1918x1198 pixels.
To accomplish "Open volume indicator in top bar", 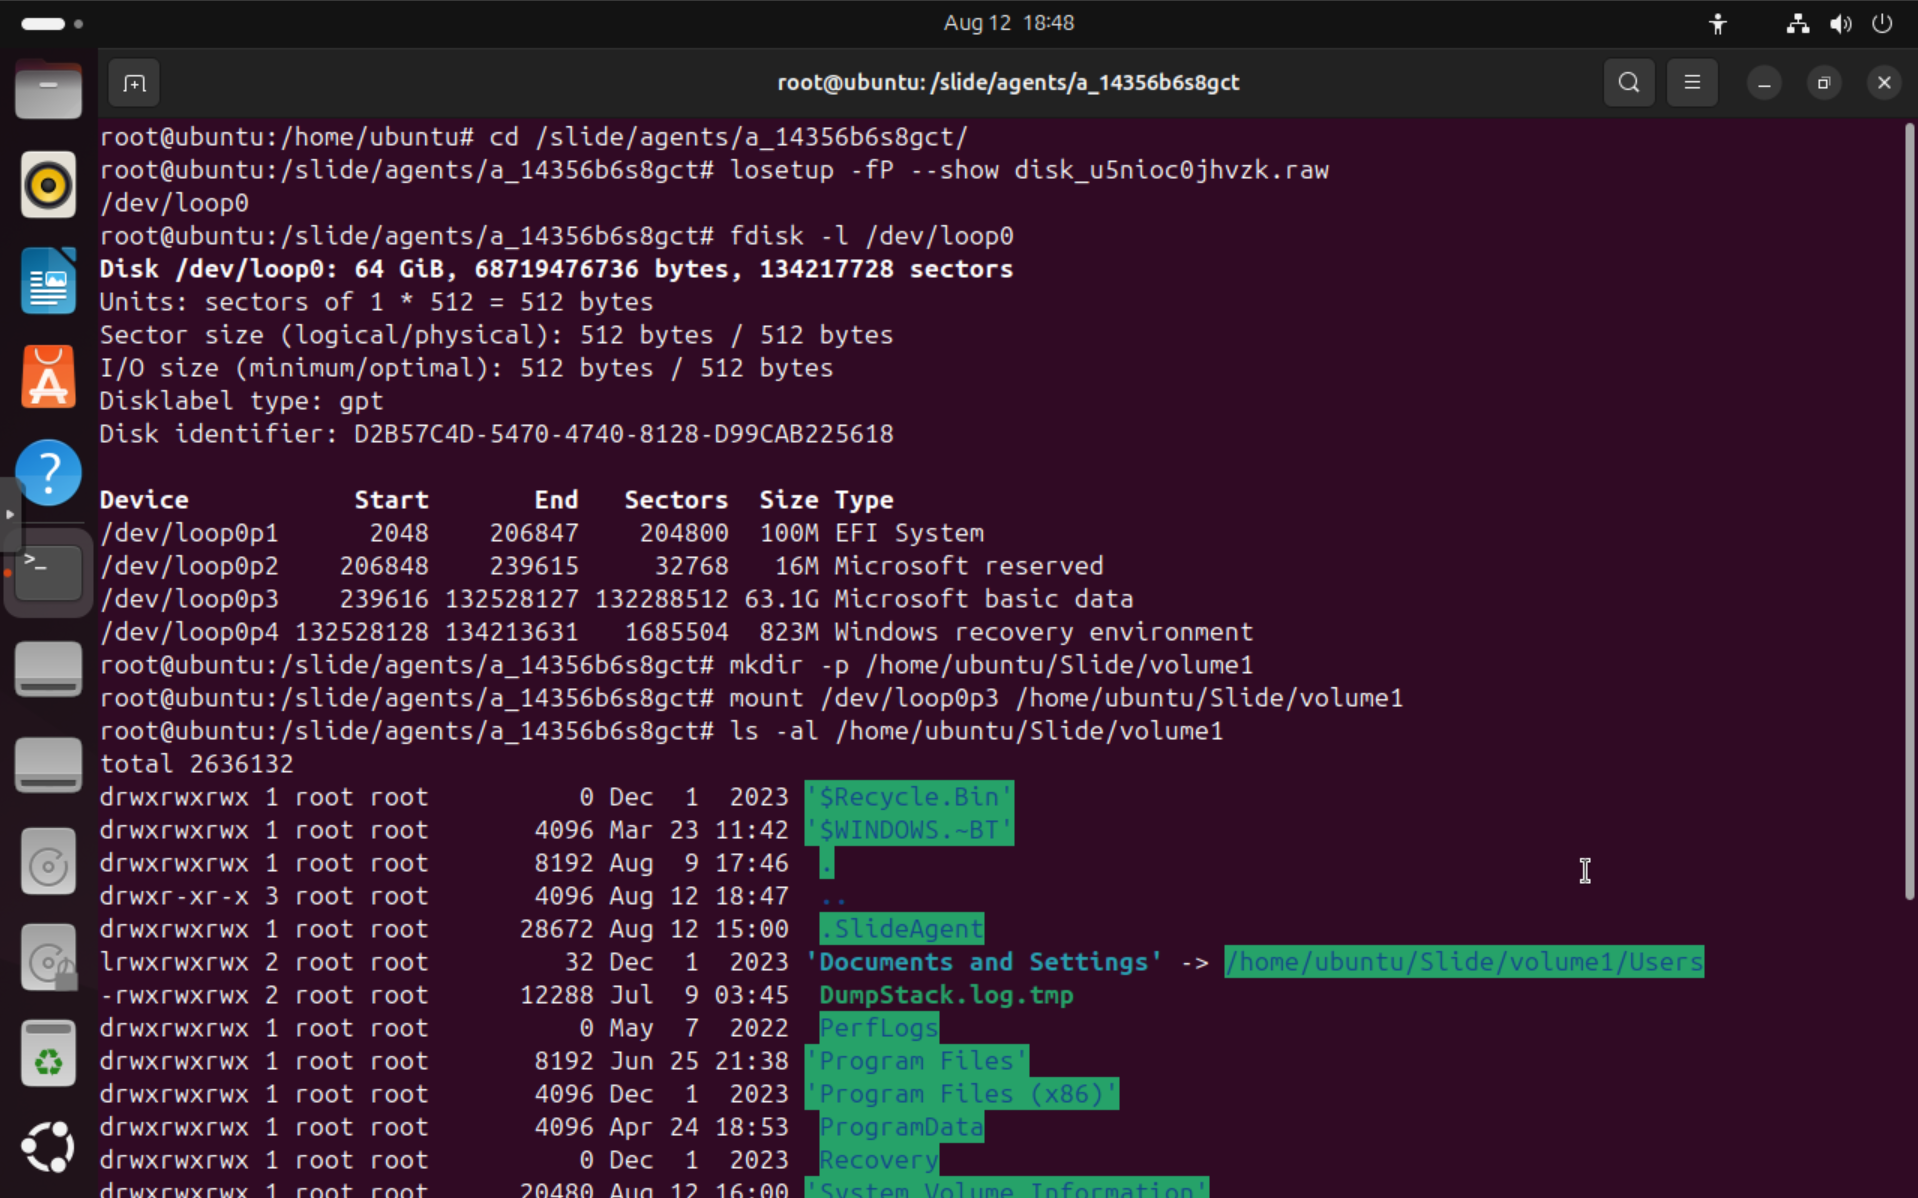I will (1840, 23).
